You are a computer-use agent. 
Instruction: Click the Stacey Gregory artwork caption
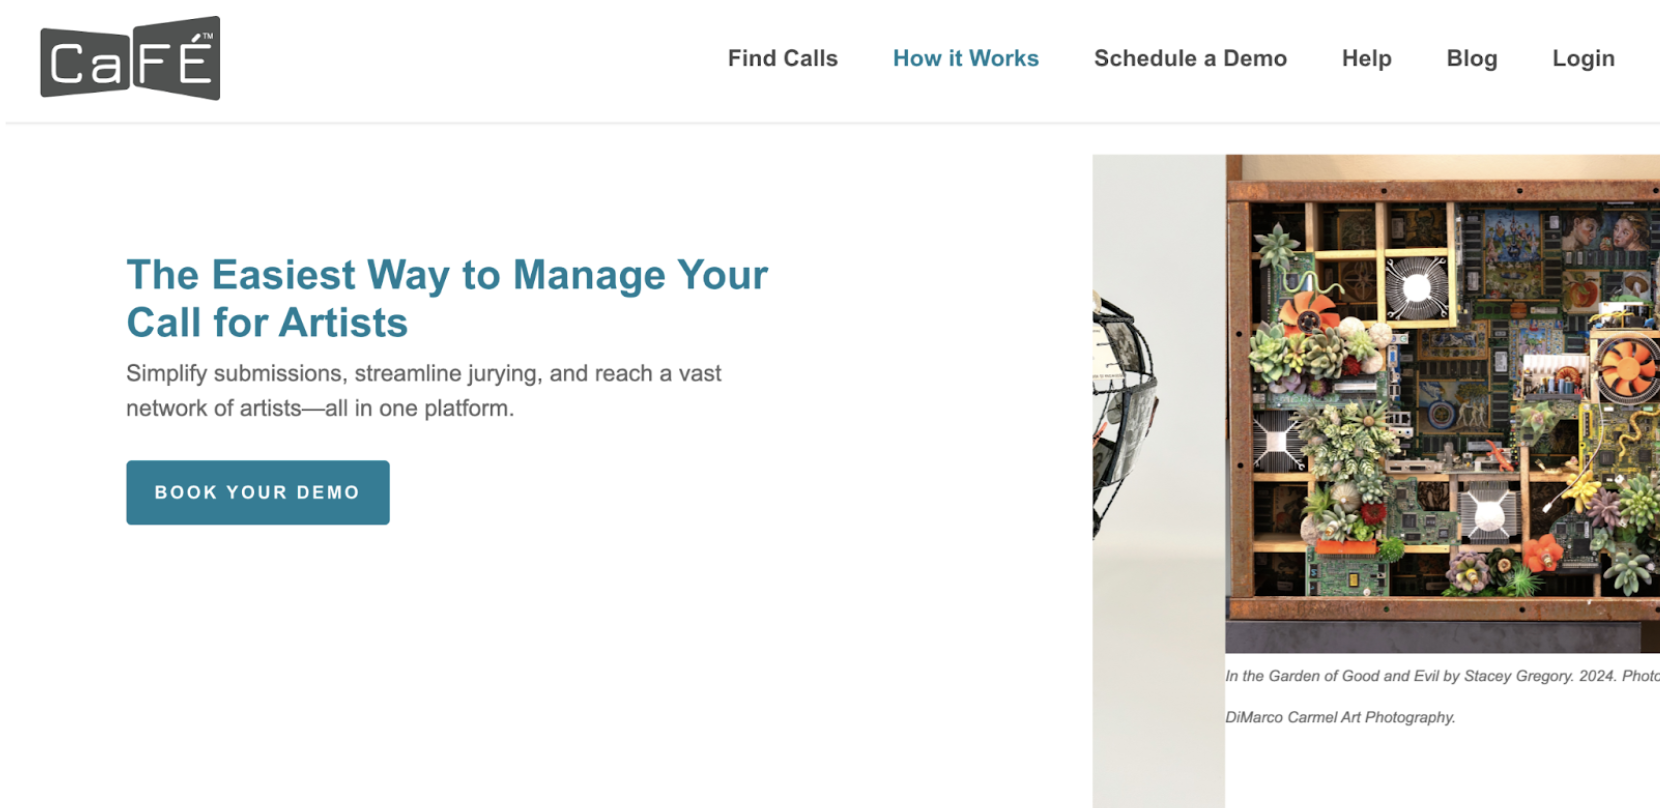coord(1443,676)
